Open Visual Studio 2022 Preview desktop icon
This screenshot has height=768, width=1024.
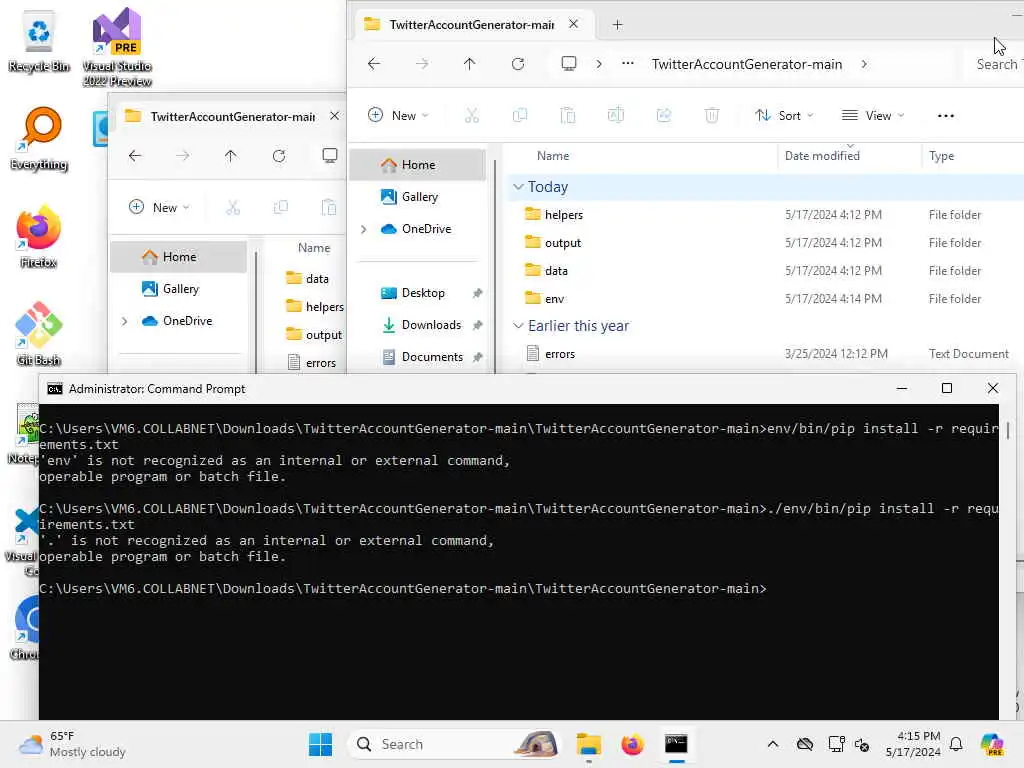point(117,47)
